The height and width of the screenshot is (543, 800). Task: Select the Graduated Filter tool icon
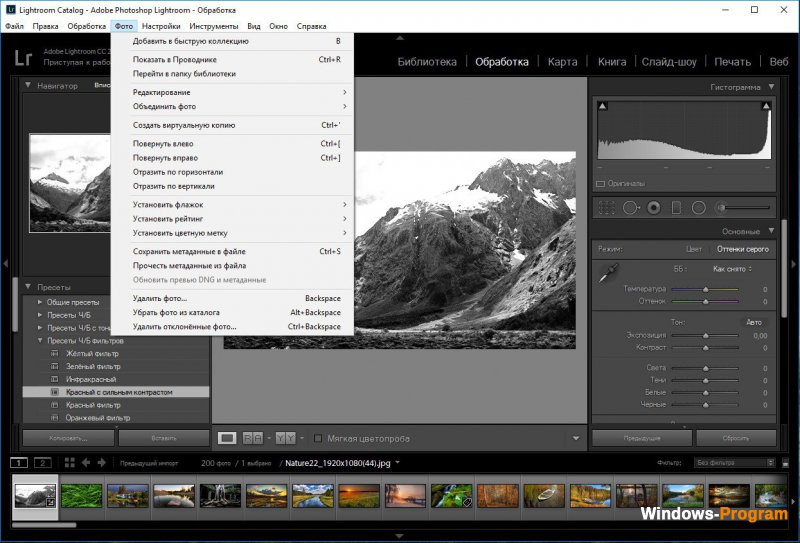[x=676, y=208]
